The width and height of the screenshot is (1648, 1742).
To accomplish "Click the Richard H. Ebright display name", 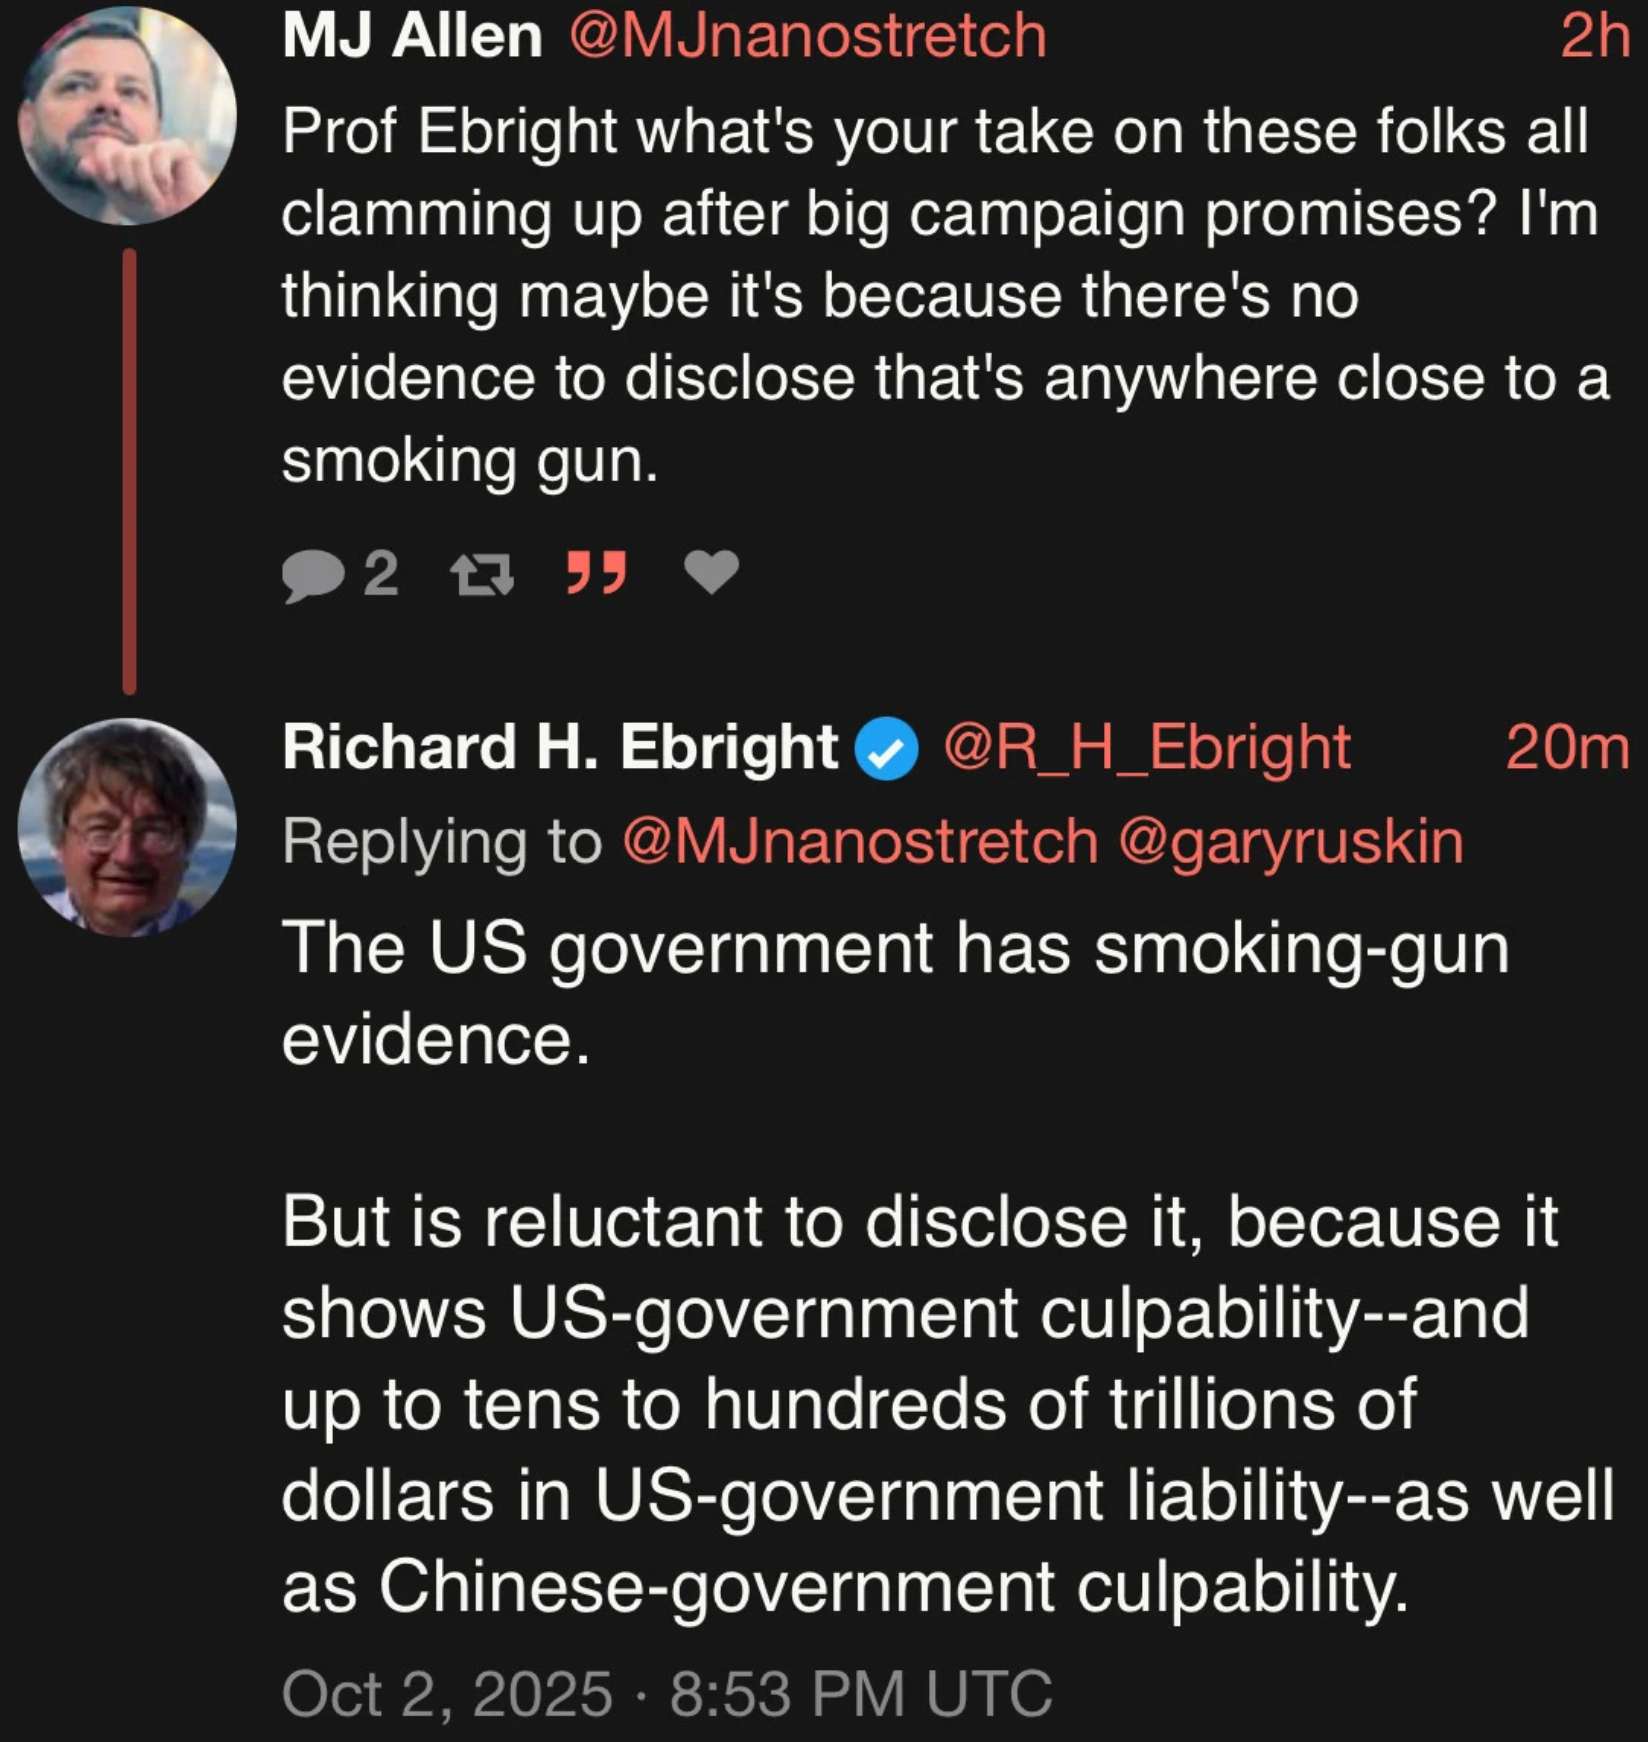I will [x=560, y=748].
